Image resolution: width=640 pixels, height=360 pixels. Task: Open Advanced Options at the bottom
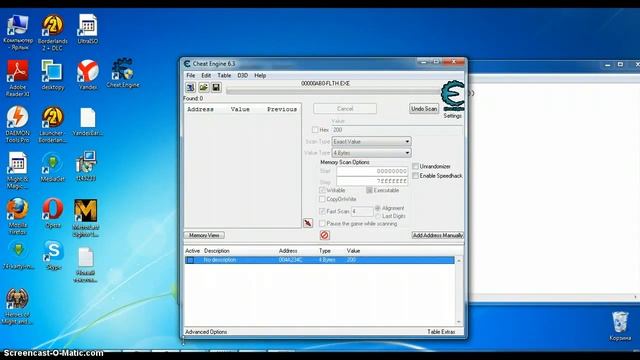(x=206, y=332)
